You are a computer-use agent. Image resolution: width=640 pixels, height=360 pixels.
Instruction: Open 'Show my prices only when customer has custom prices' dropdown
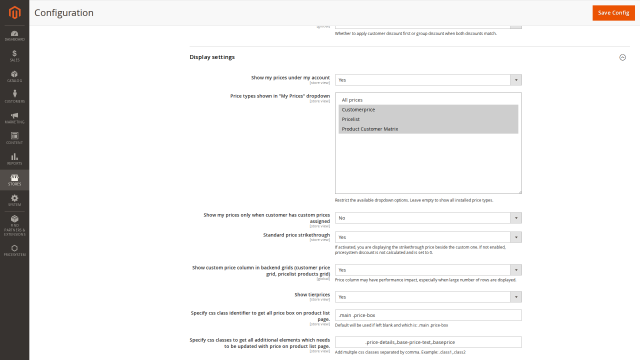pyautogui.click(x=428, y=218)
